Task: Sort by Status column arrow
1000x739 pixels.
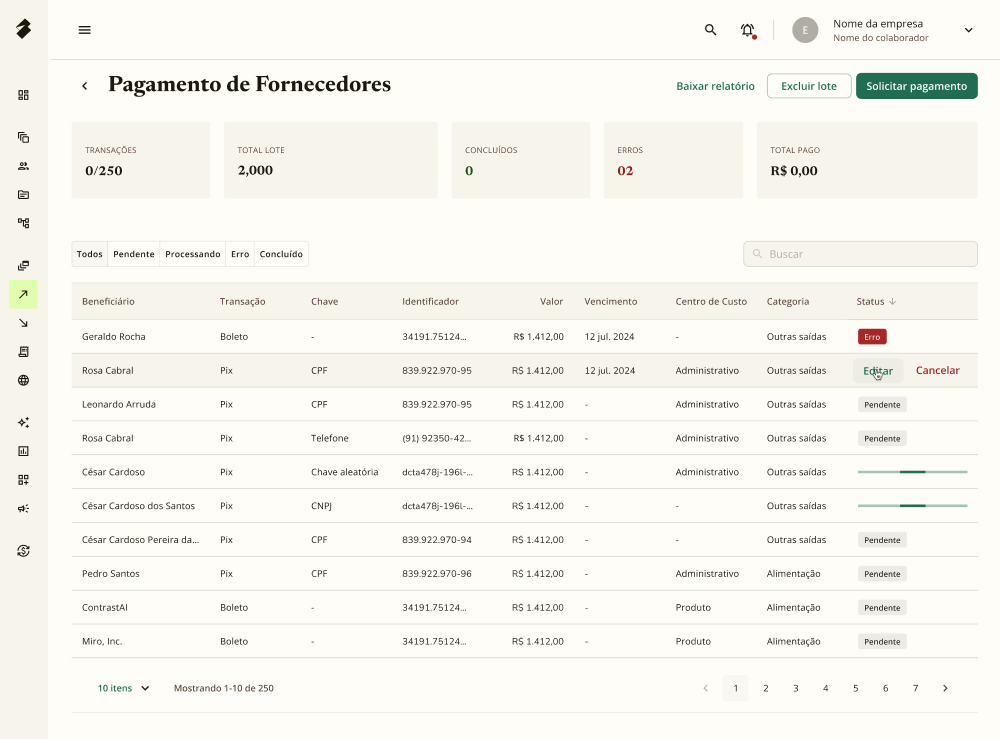Action: 892,302
